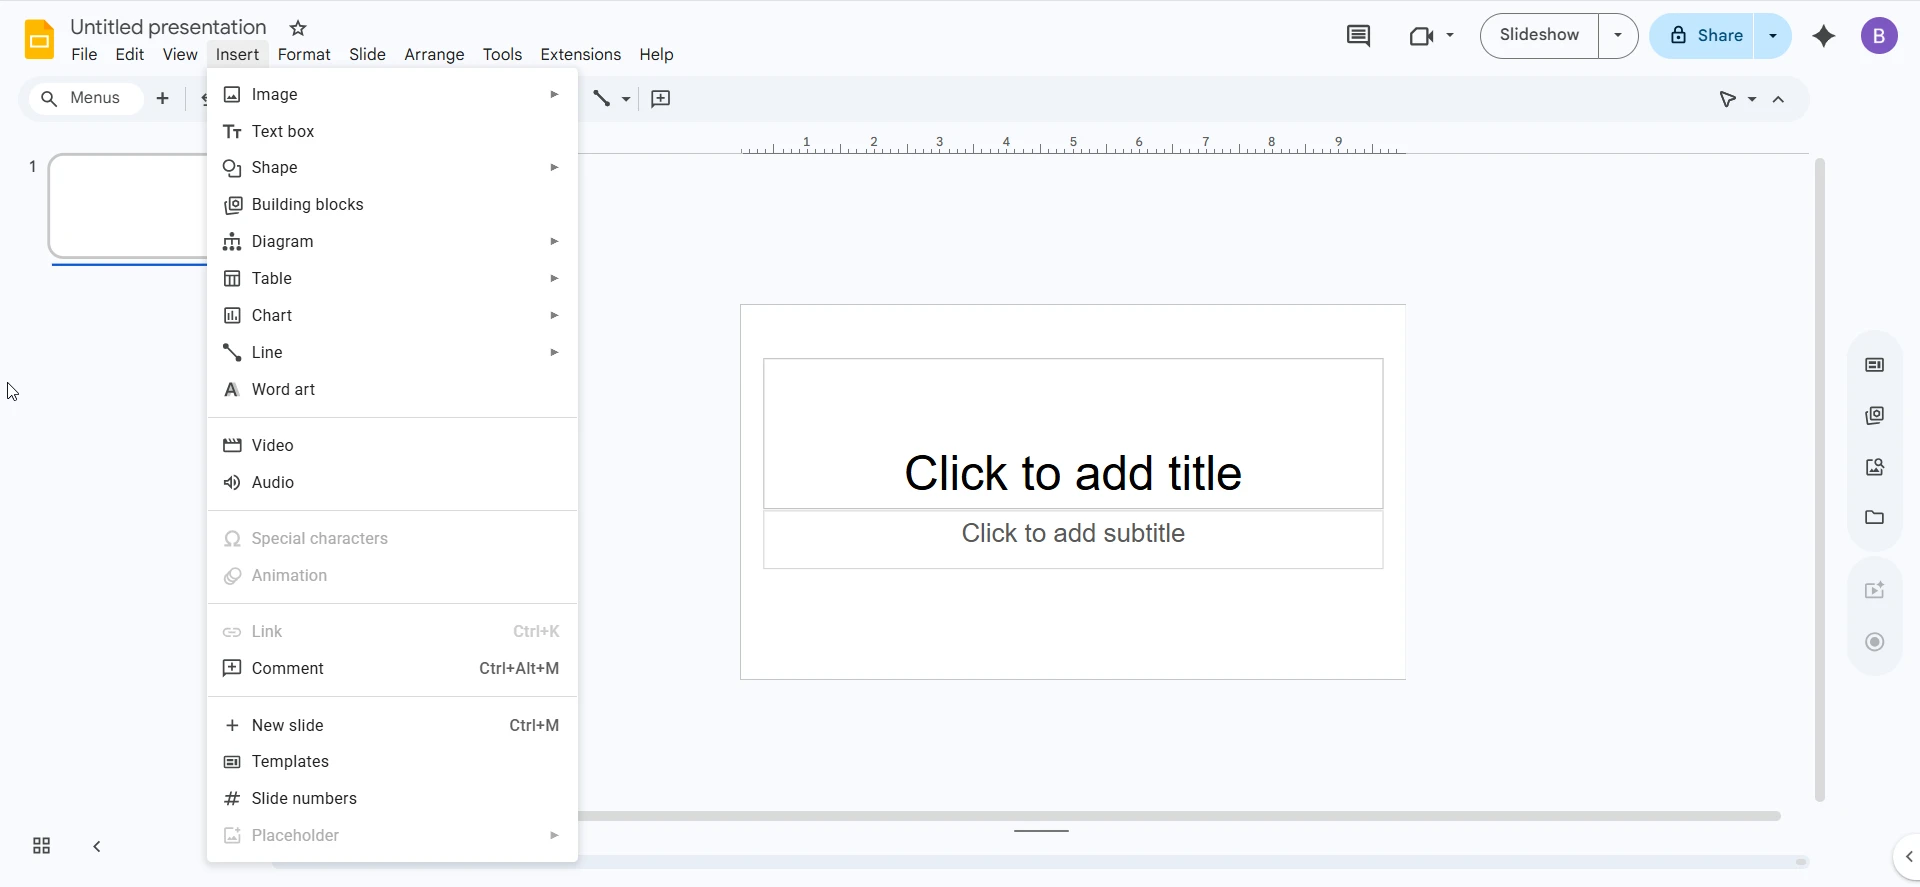Click the Slideshow button
Image resolution: width=1920 pixels, height=887 pixels.
pos(1539,36)
